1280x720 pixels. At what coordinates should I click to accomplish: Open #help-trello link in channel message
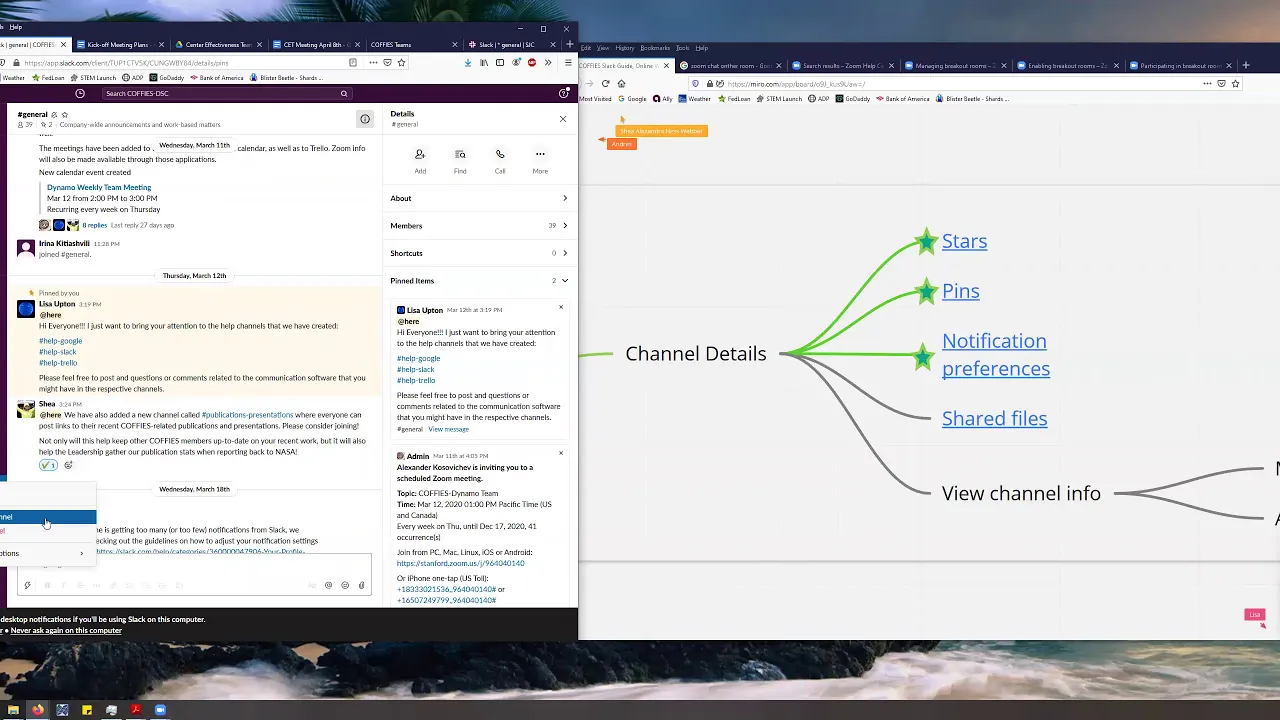[x=57, y=363]
